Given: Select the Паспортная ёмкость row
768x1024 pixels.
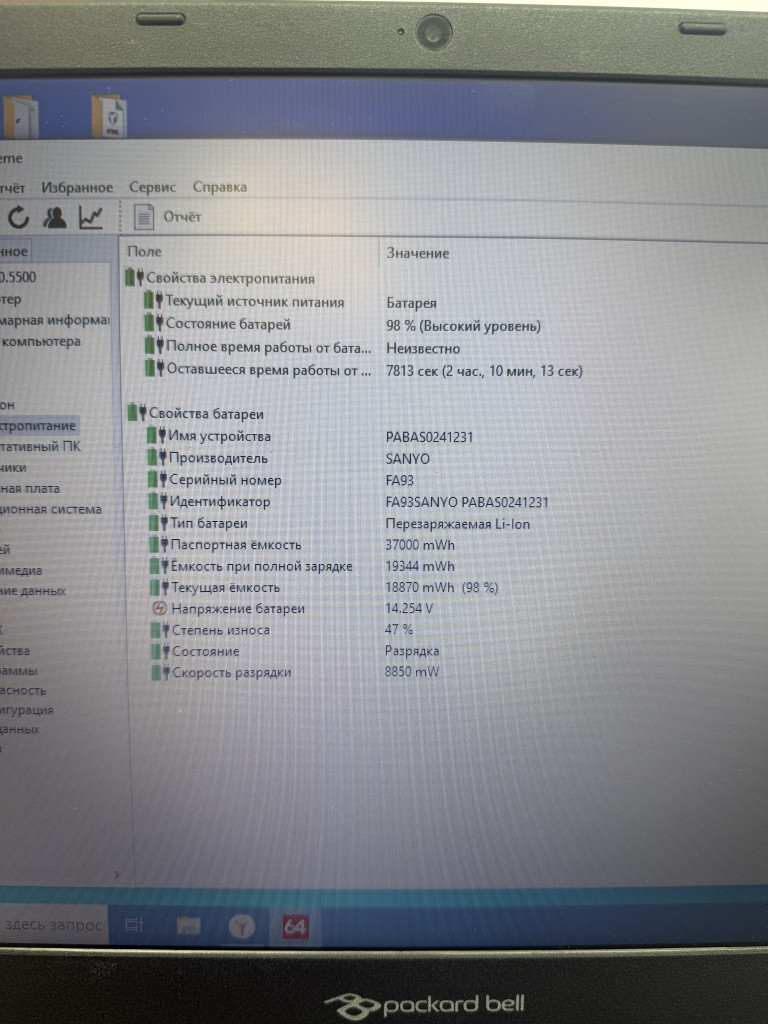Looking at the screenshot, I should tap(235, 545).
